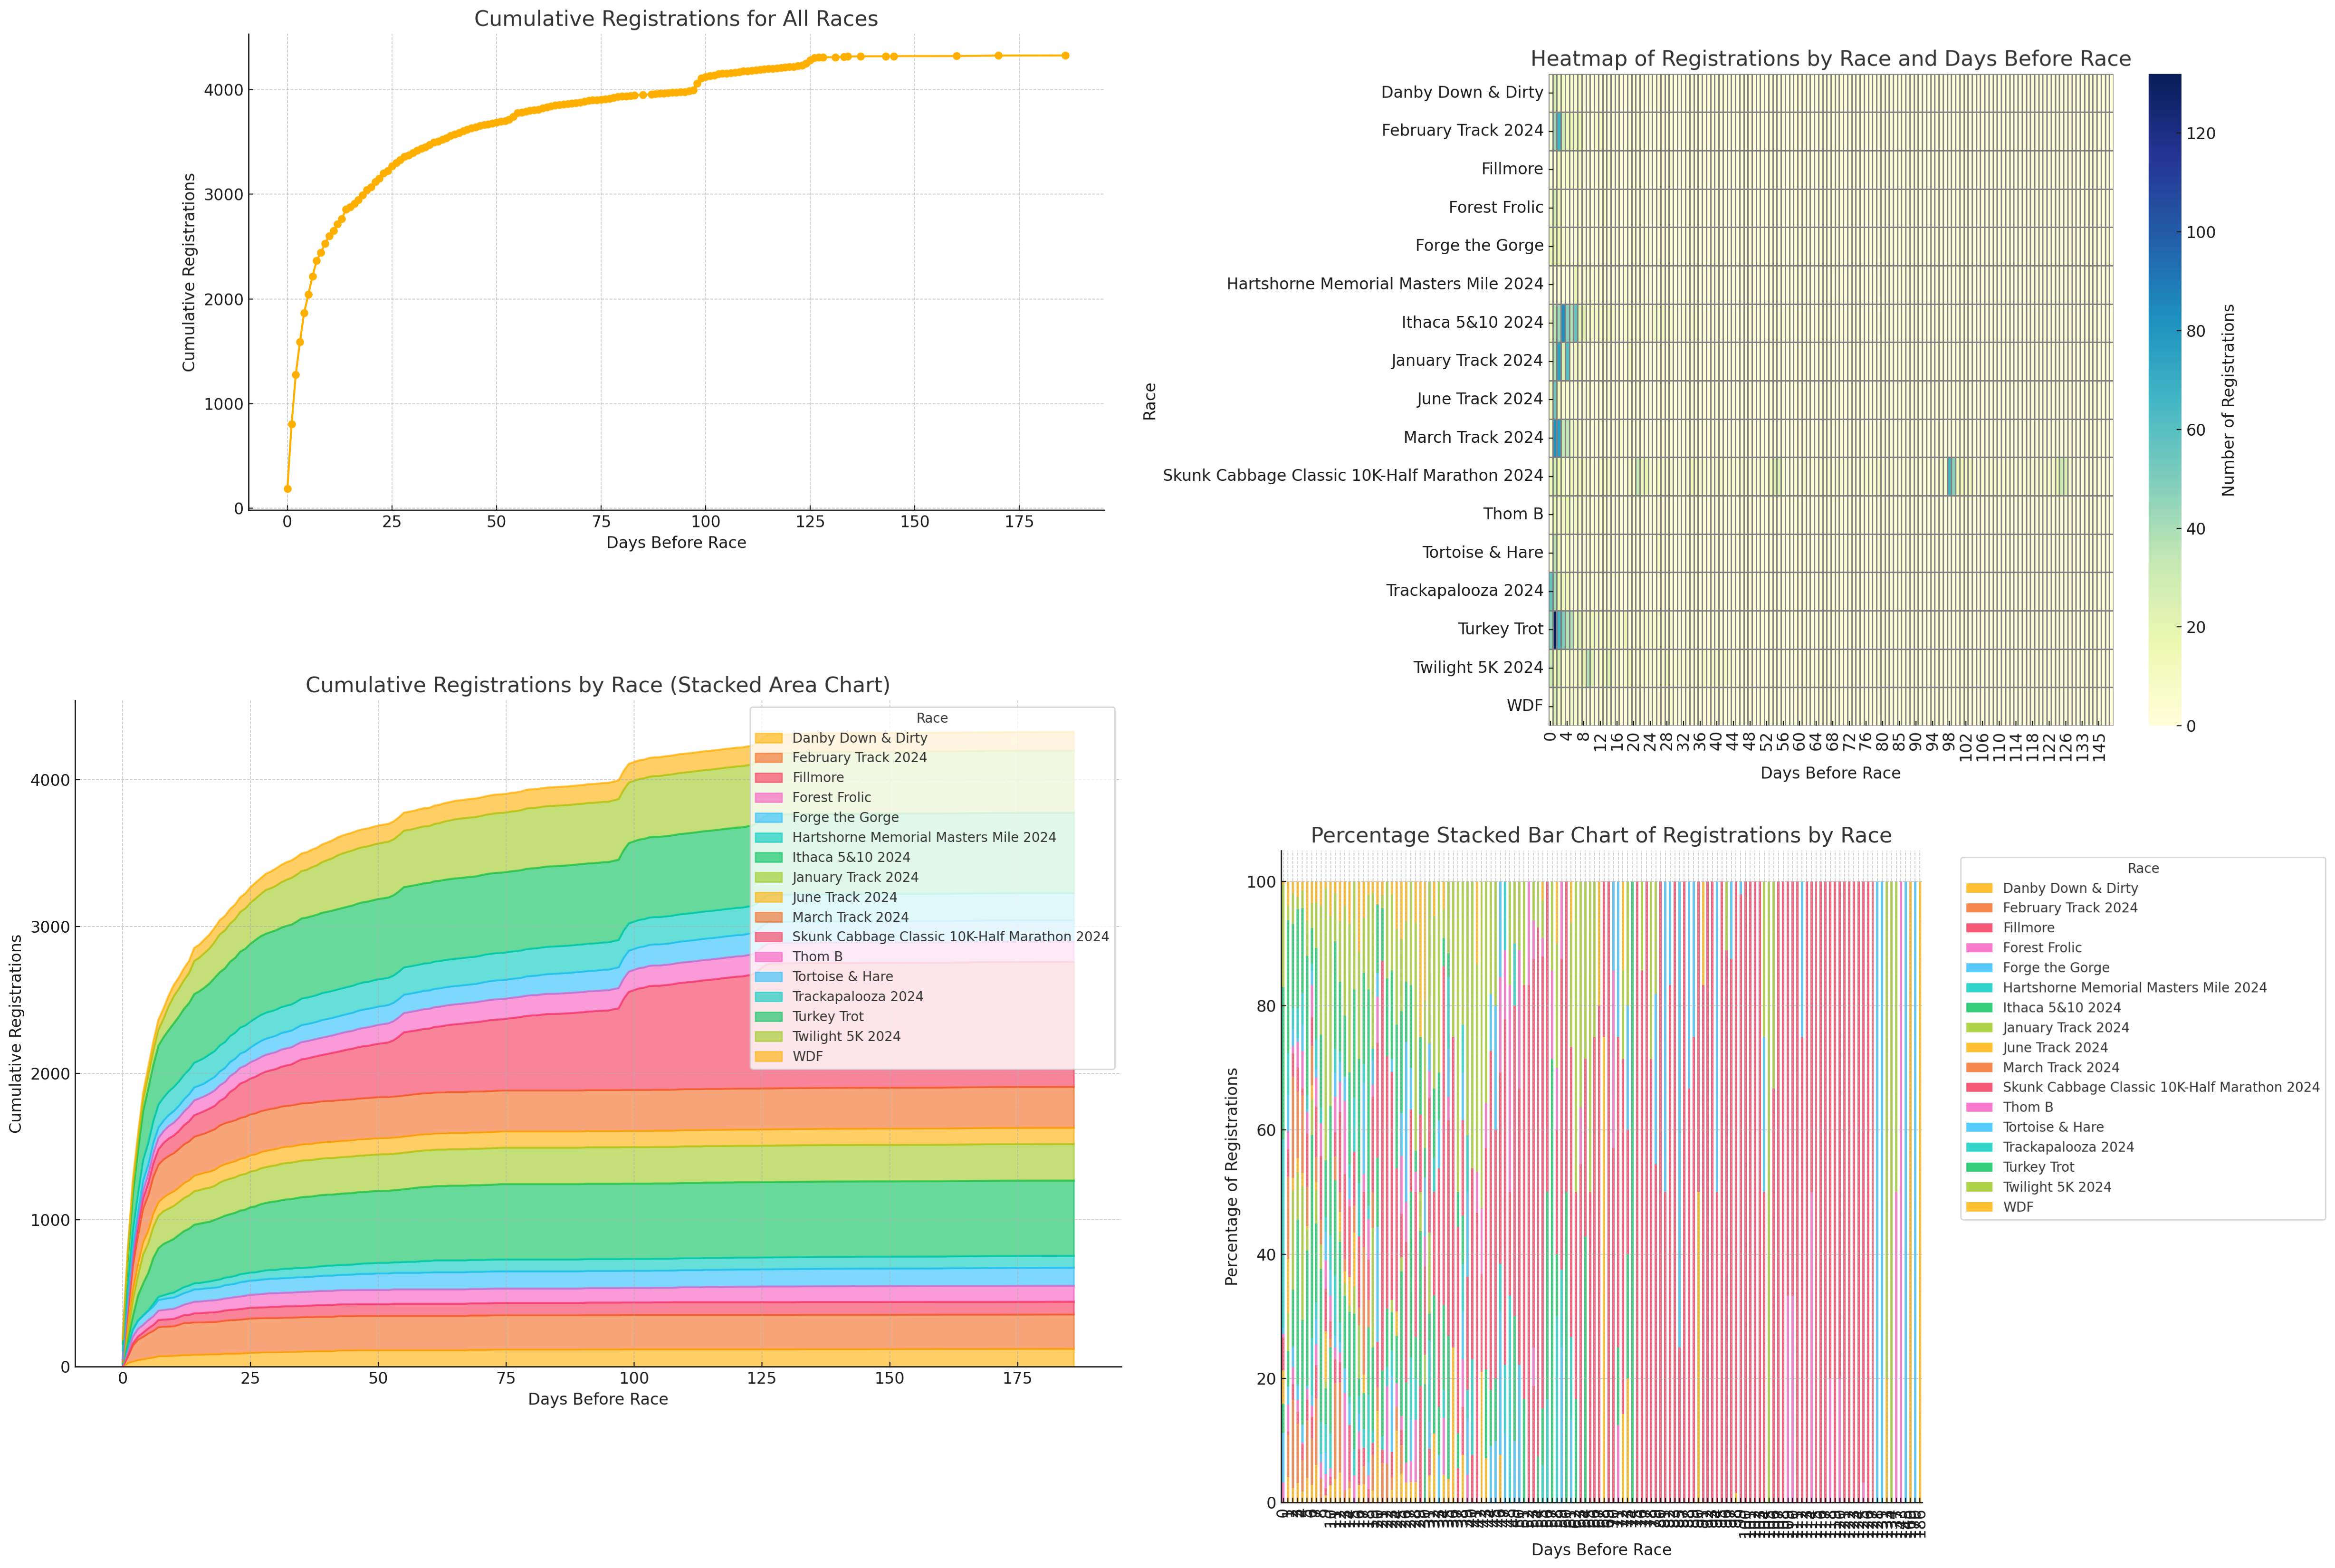Click the Skunk Cabbage Classic swatch in the bar chart legend
The height and width of the screenshot is (1568, 2335).
pos(1979,1087)
